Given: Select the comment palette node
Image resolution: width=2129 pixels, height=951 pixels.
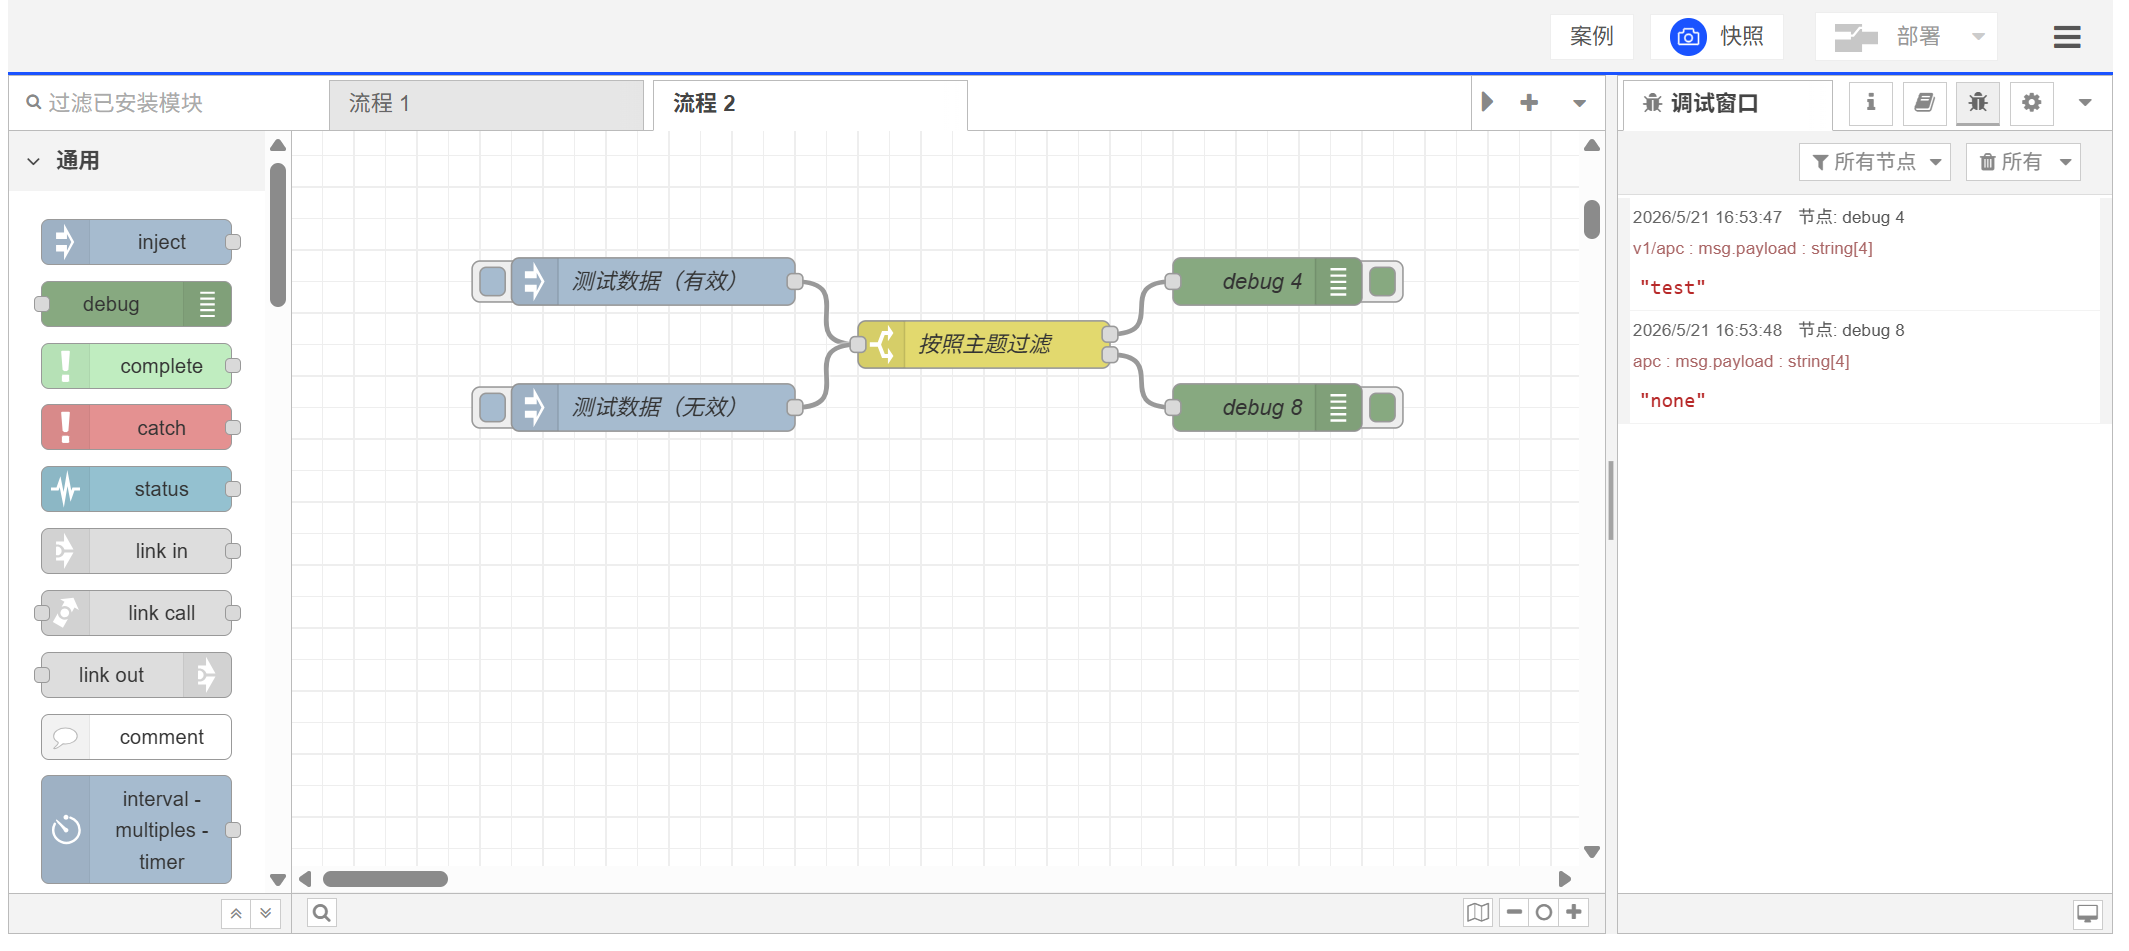Looking at the screenshot, I should click(137, 737).
